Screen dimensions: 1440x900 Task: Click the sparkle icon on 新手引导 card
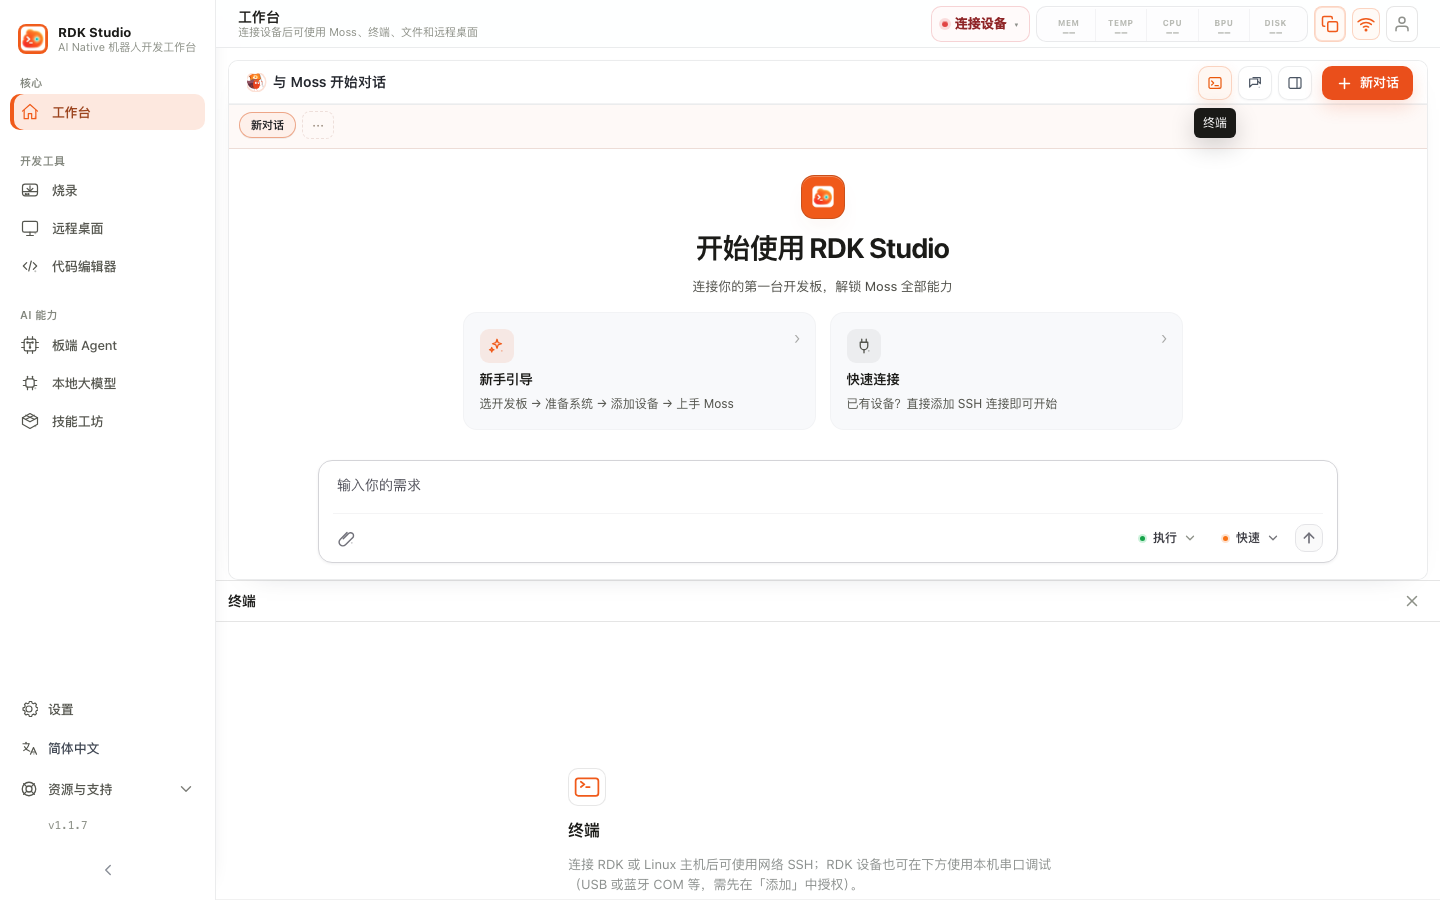(497, 346)
